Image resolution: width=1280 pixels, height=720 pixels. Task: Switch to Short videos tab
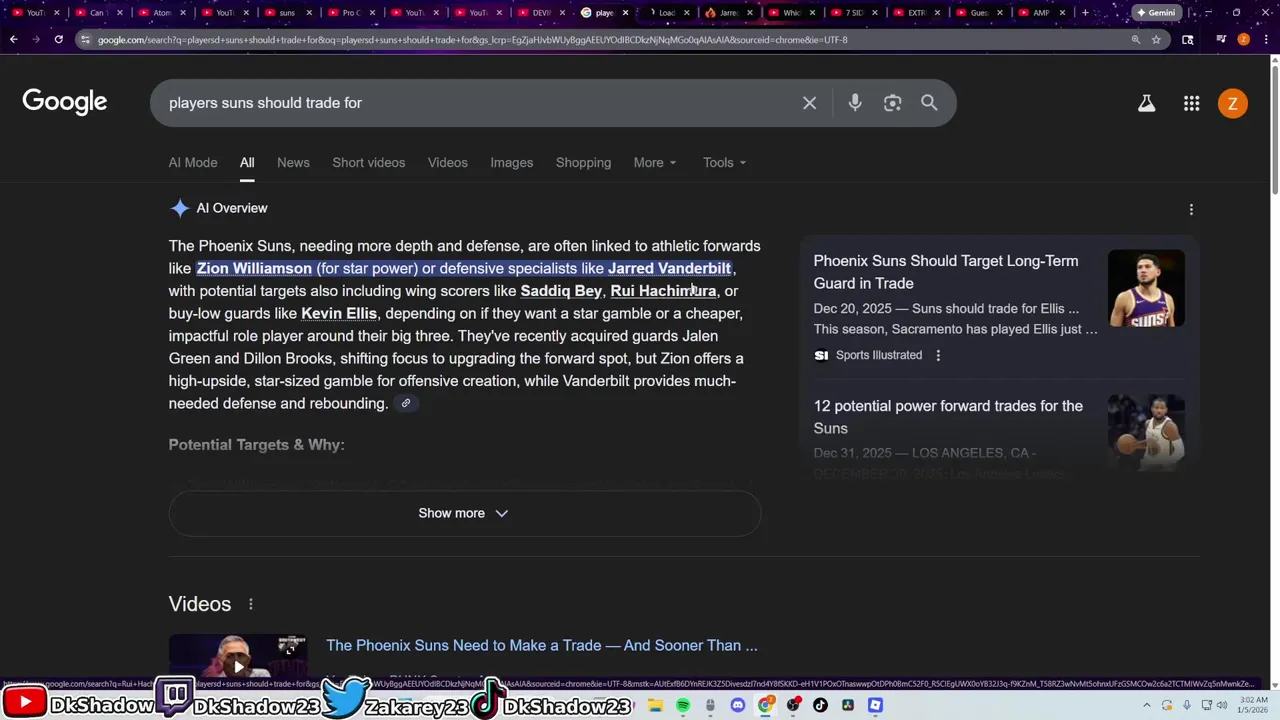coord(369,162)
